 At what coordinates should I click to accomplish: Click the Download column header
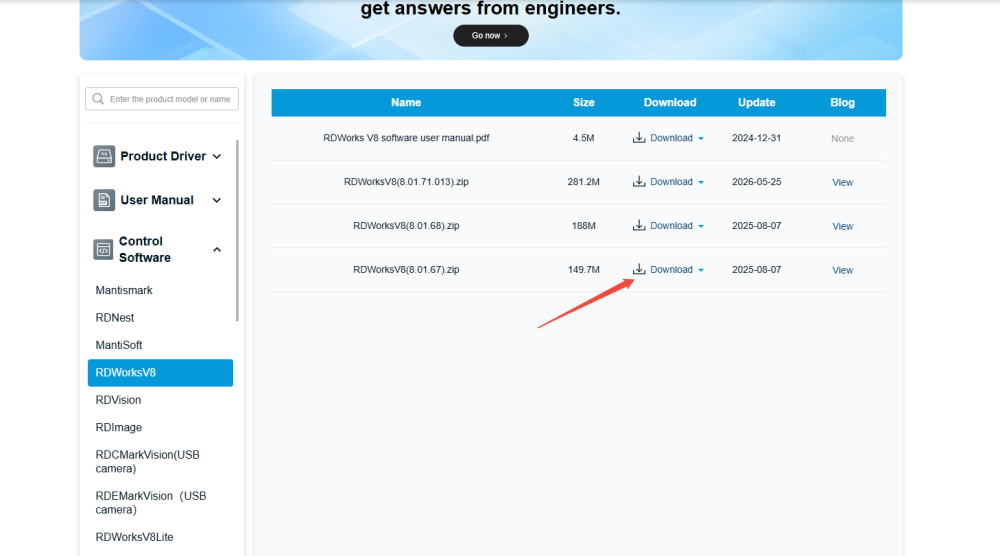point(670,103)
